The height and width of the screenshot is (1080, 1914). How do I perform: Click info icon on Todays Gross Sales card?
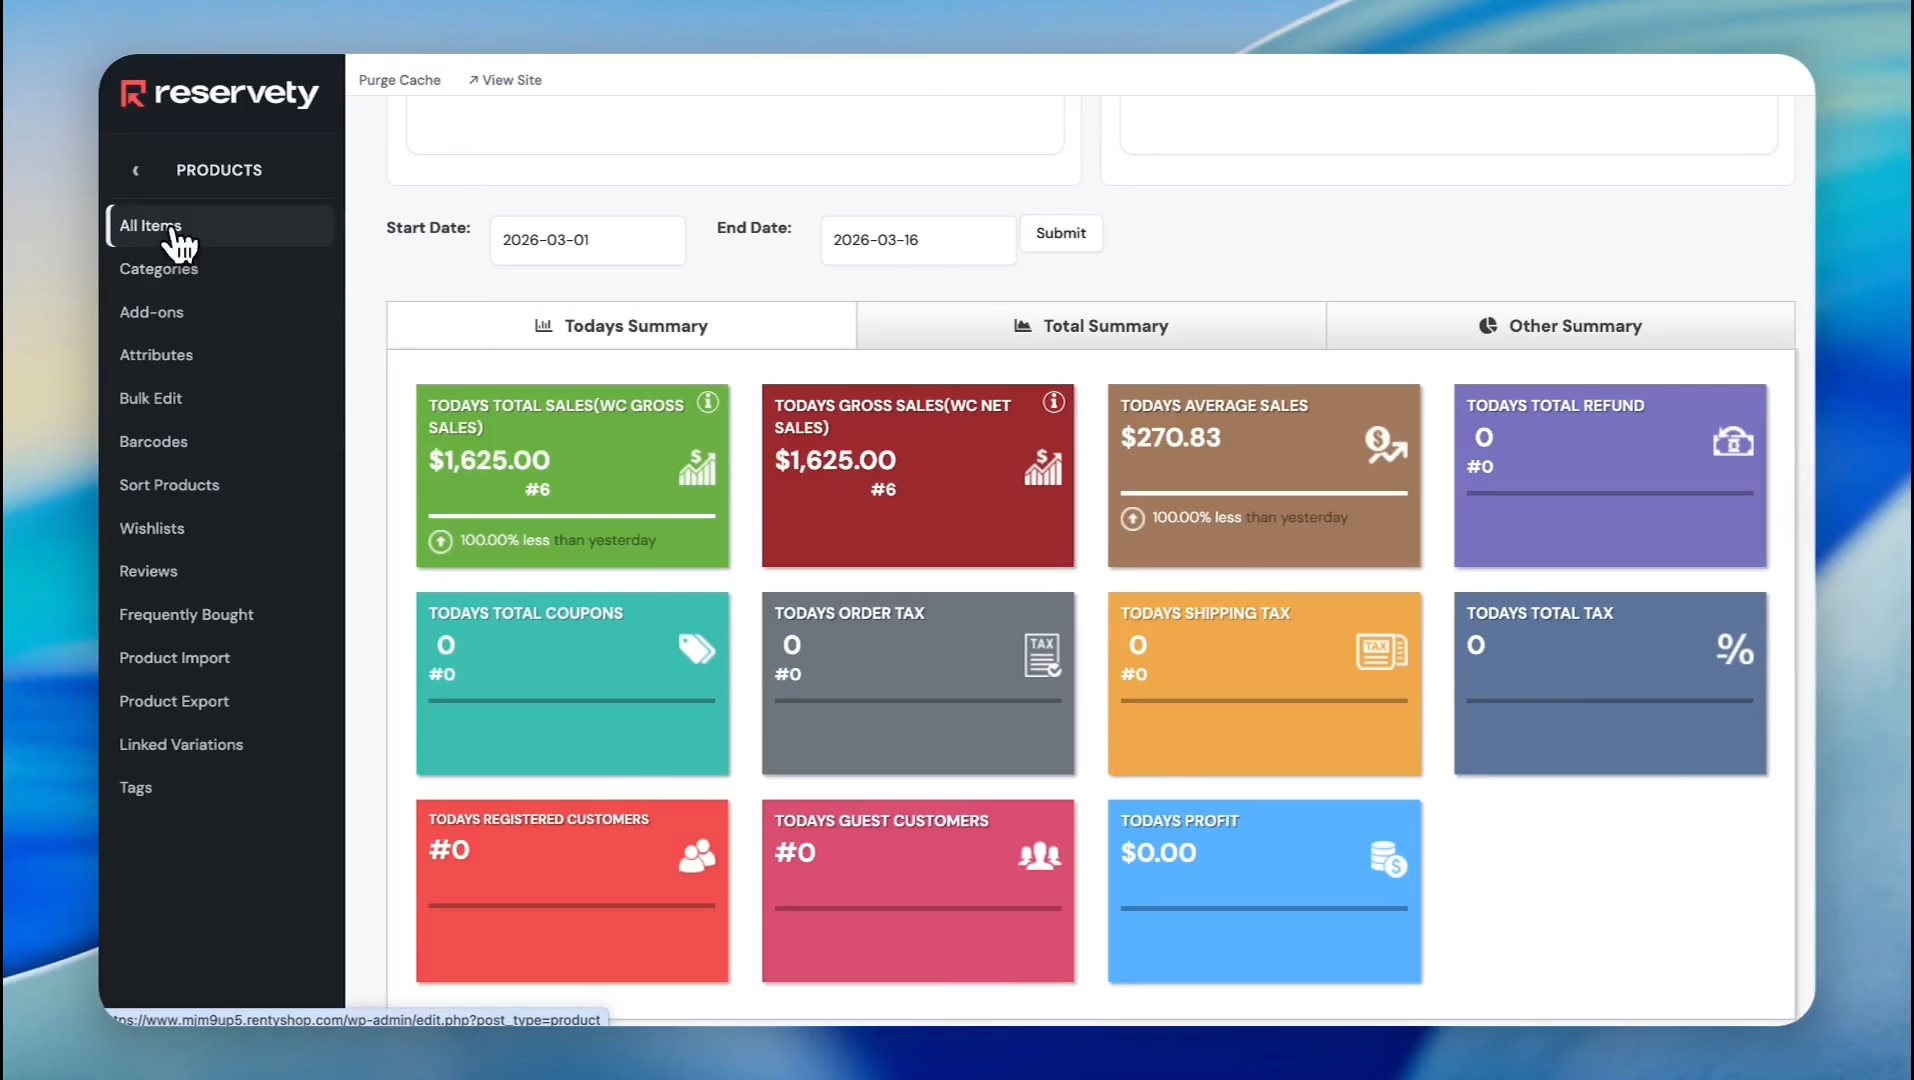pos(1054,402)
